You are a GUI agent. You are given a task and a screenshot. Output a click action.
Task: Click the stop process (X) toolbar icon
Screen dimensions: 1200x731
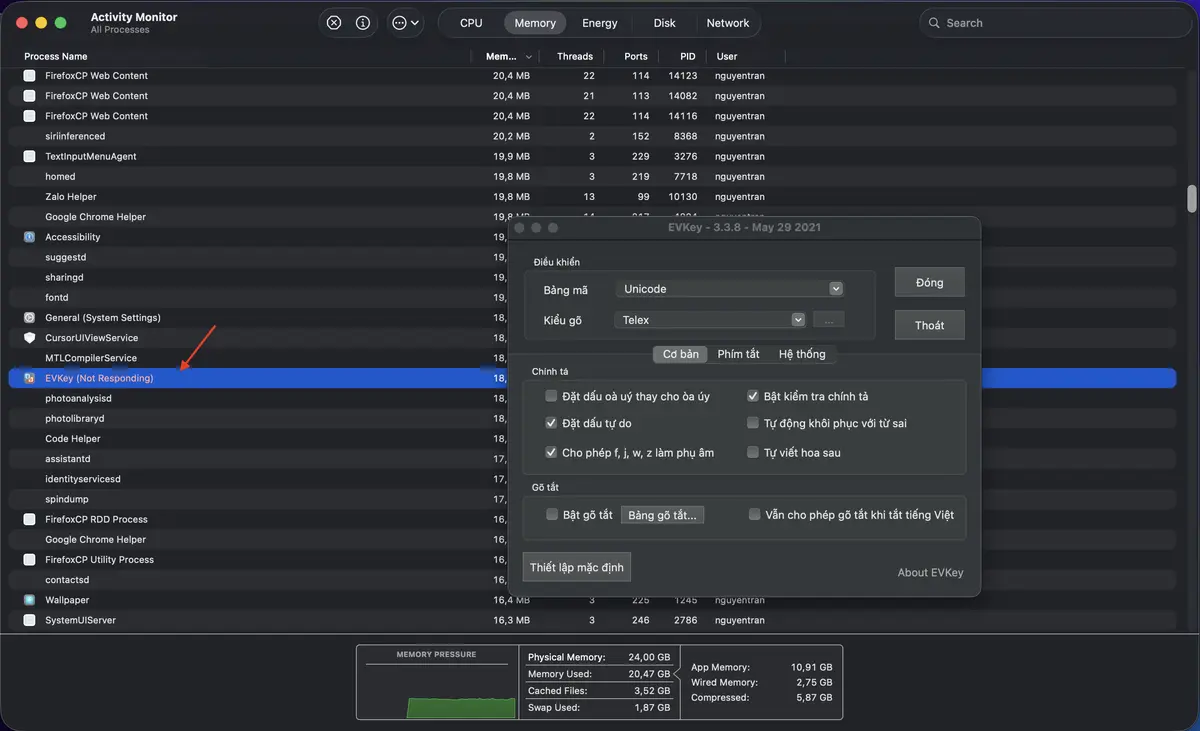[334, 23]
